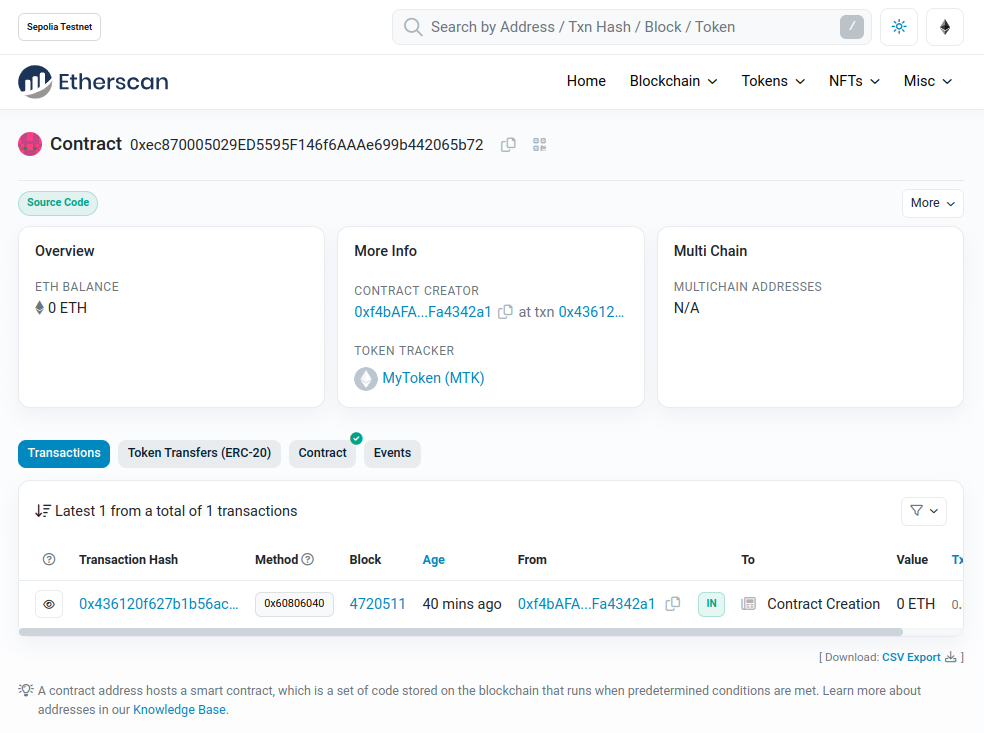Copy the contract address

point(508,145)
